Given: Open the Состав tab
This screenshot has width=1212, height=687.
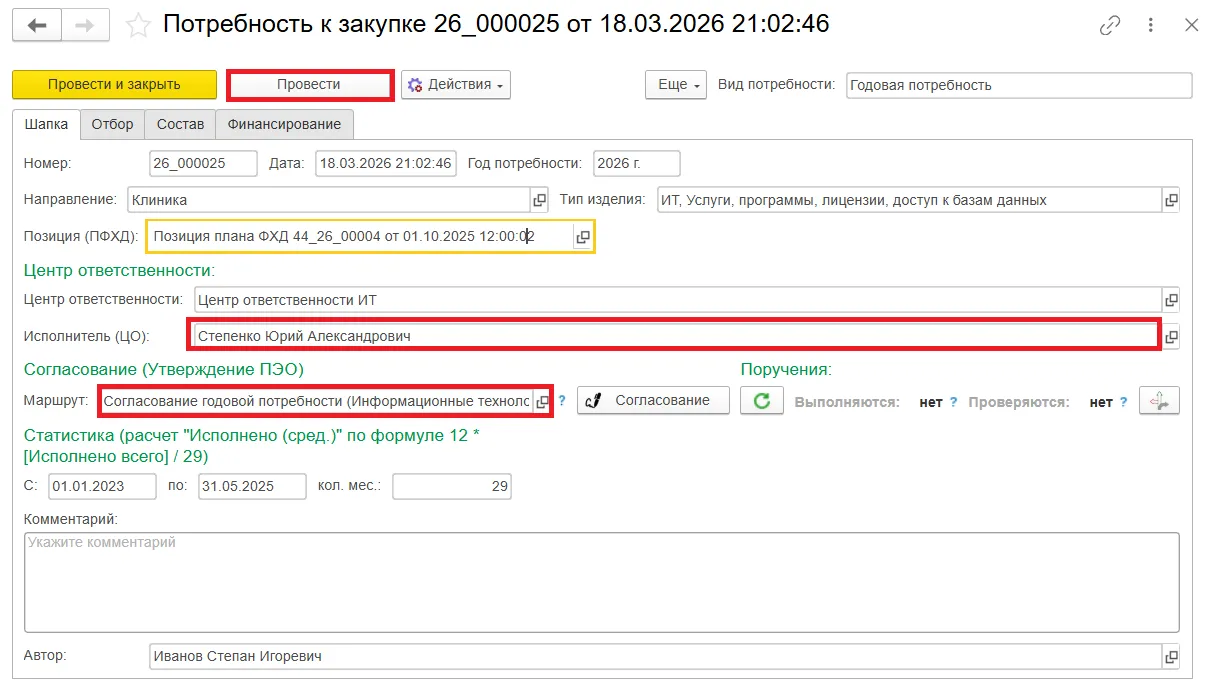Looking at the screenshot, I should (180, 124).
